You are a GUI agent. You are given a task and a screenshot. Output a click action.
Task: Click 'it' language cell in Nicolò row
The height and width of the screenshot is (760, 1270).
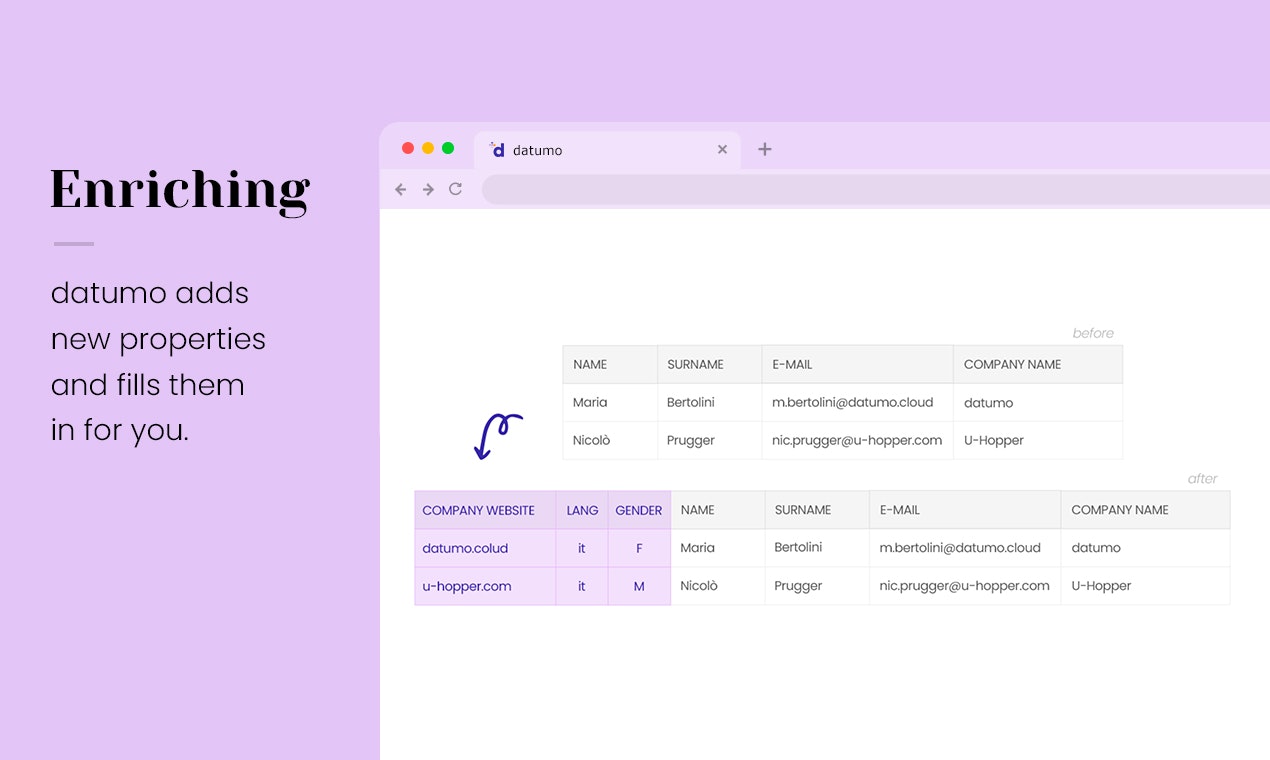pyautogui.click(x=582, y=586)
